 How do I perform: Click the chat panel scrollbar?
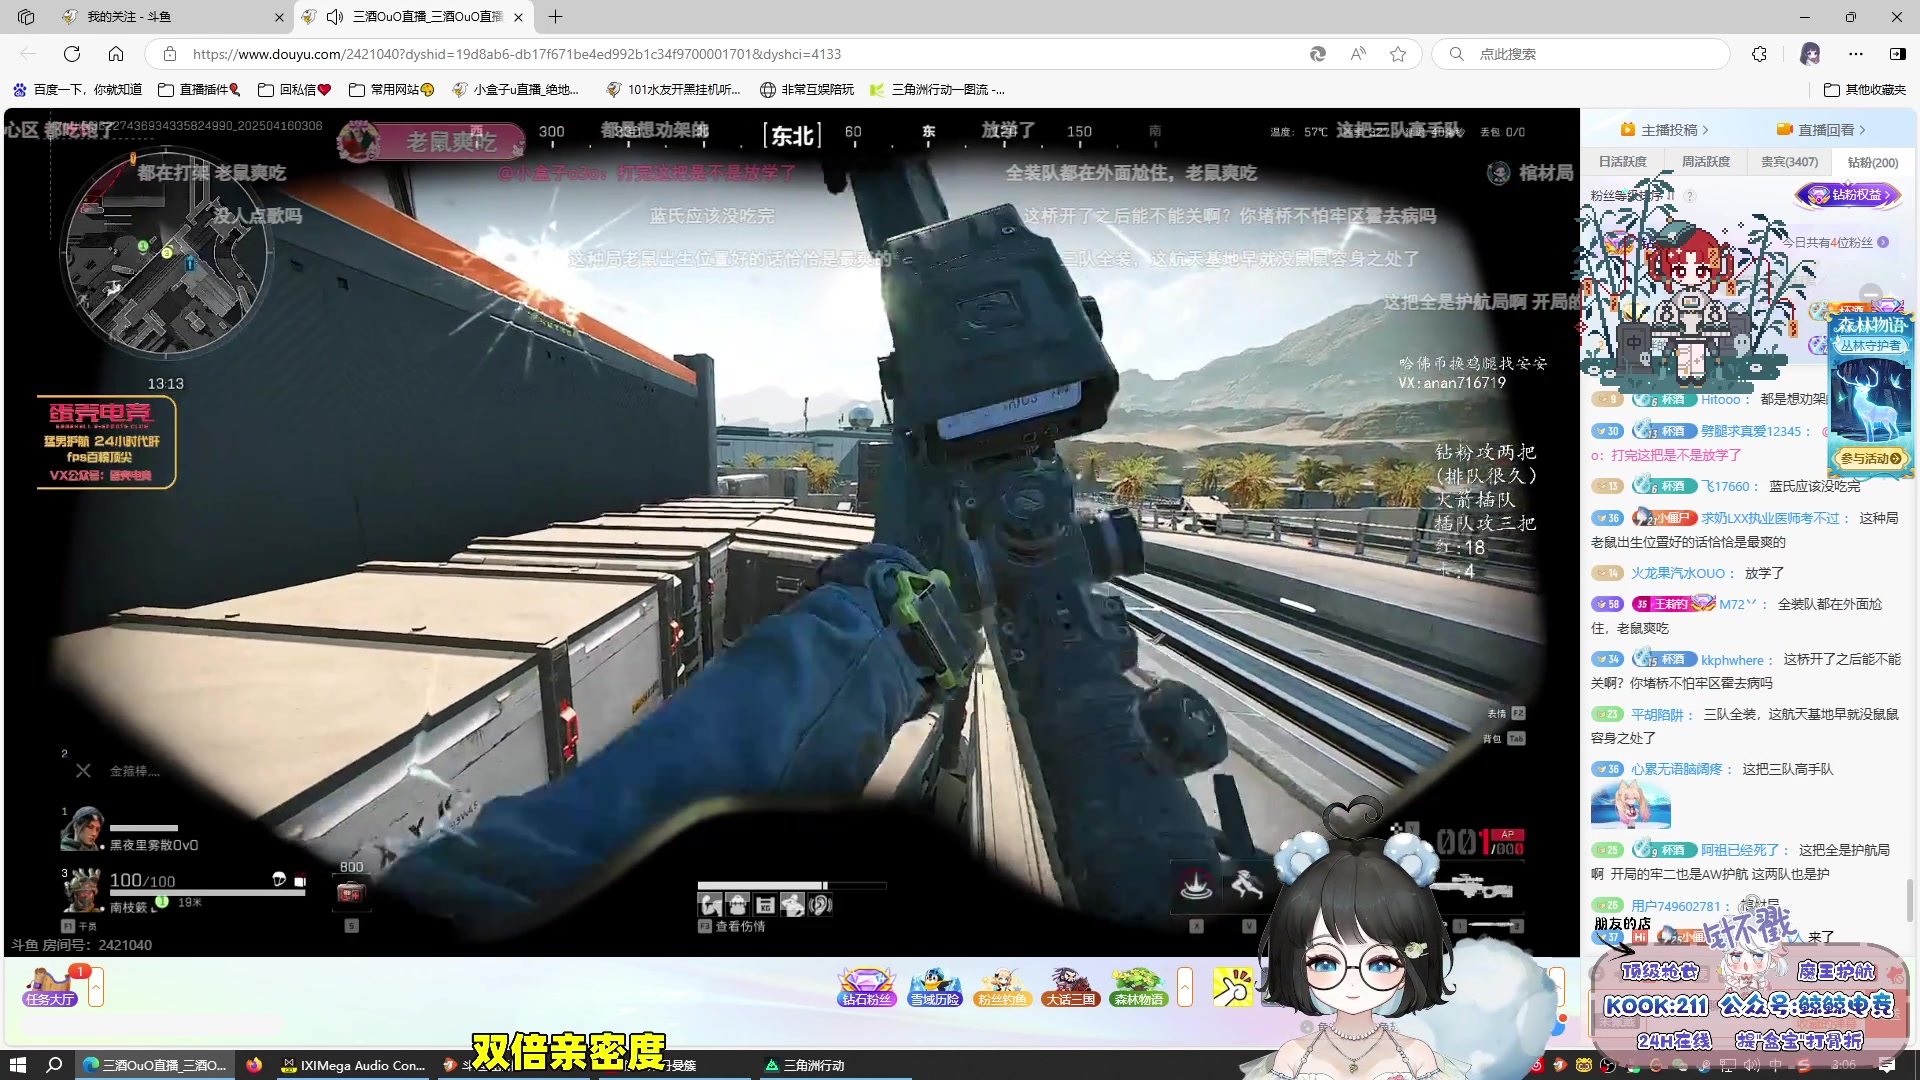[x=1910, y=900]
